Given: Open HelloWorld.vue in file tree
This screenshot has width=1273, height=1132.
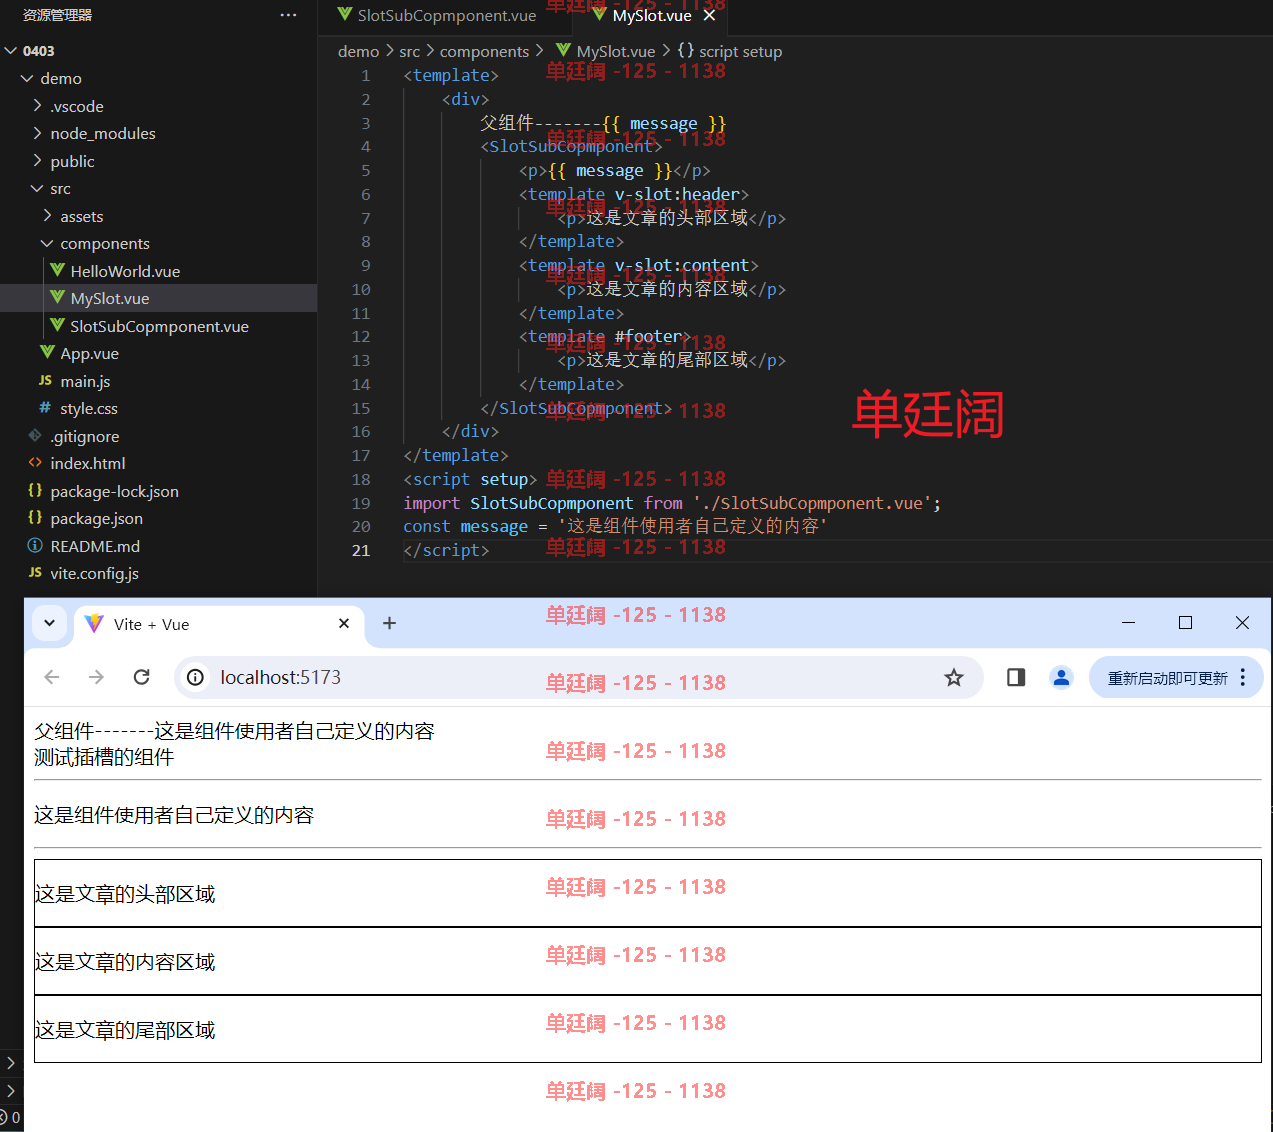Looking at the screenshot, I should pos(125,271).
